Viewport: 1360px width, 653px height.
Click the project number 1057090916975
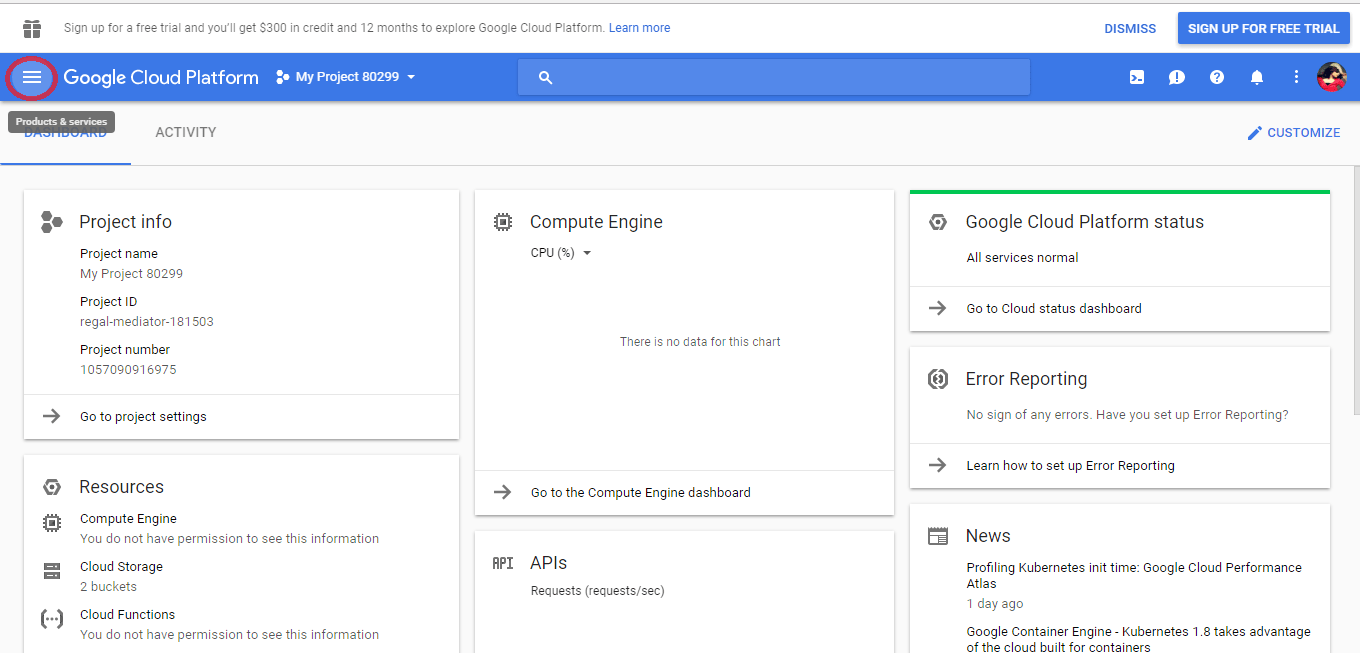(128, 370)
